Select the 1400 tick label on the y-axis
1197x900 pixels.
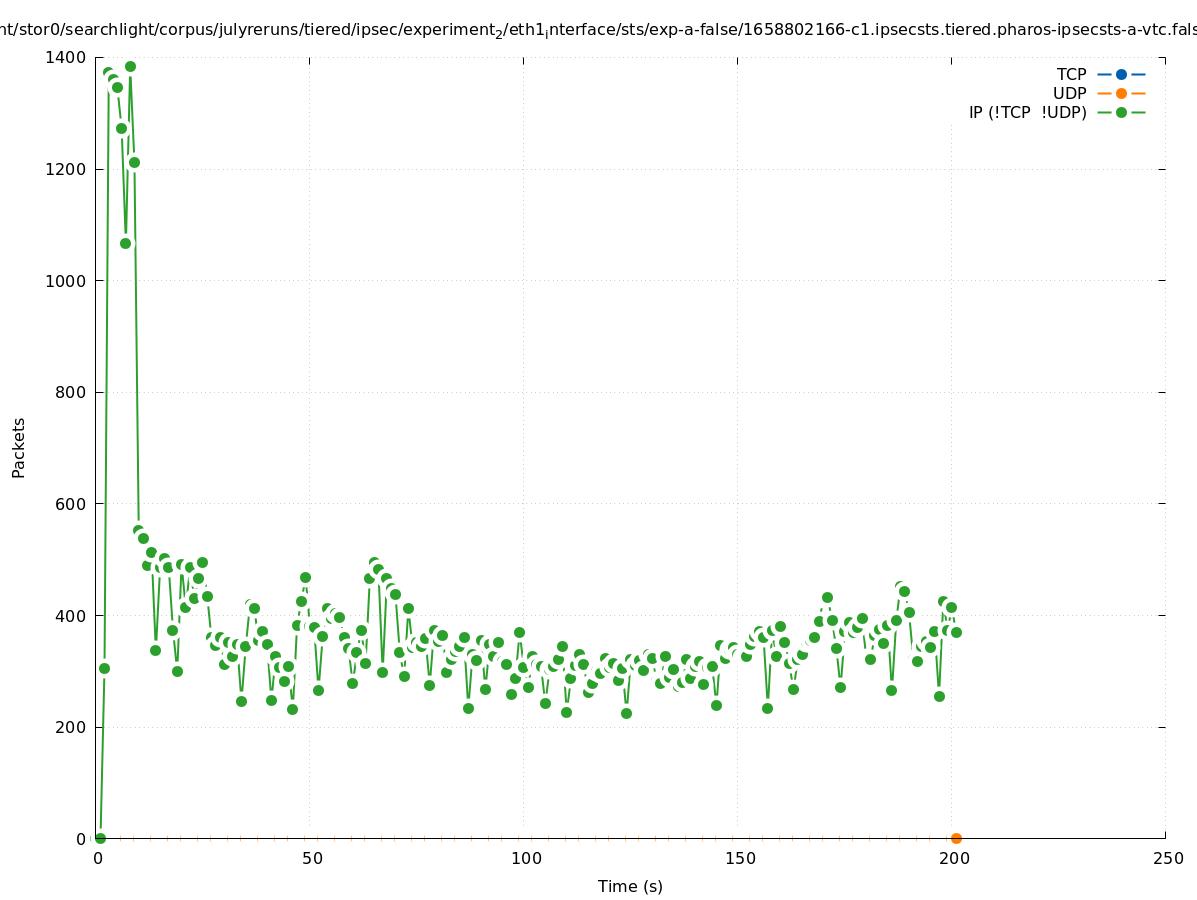click(66, 57)
